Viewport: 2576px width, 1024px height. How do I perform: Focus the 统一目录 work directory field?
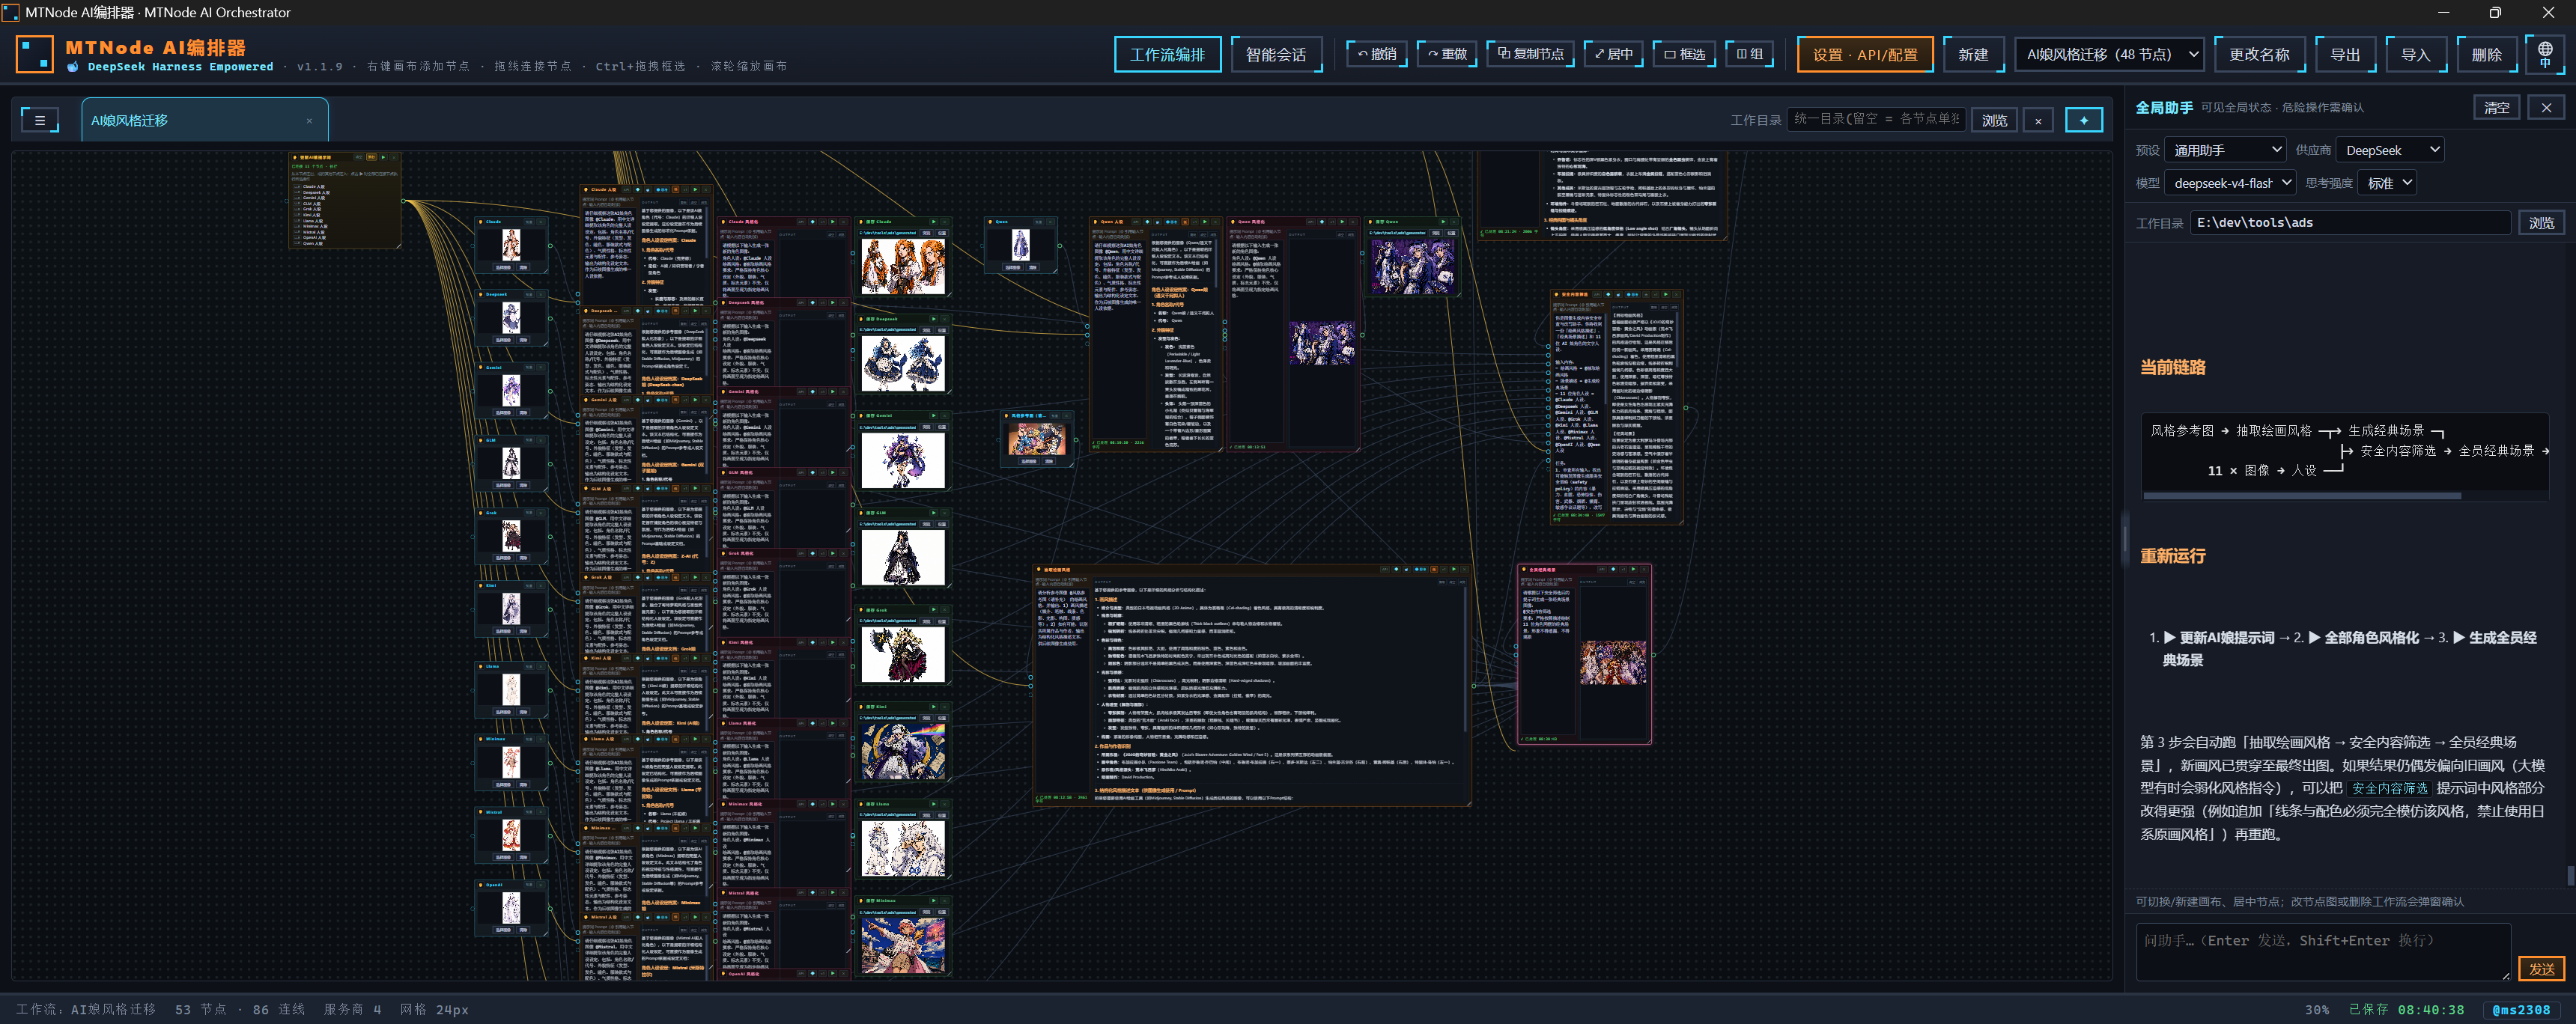click(x=1876, y=119)
